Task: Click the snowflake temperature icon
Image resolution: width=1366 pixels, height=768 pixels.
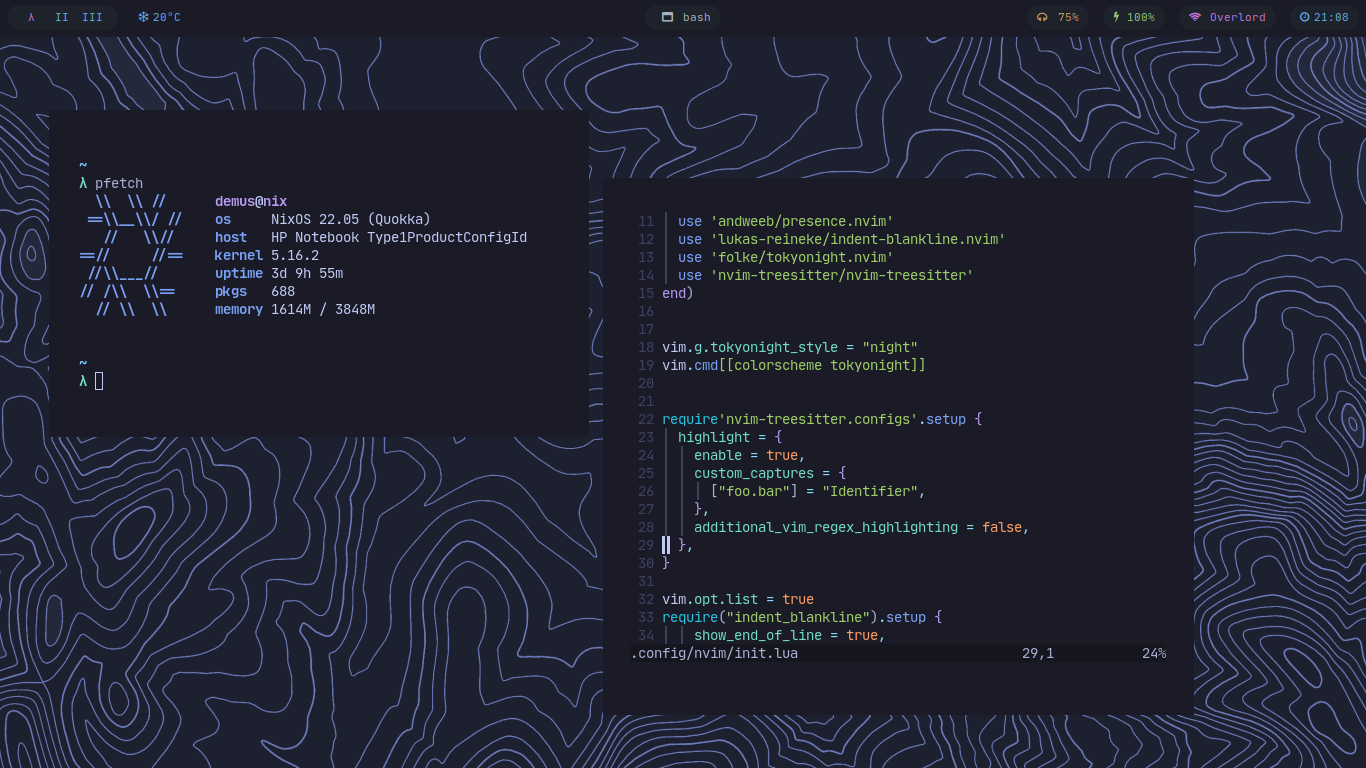Action: click(145, 17)
